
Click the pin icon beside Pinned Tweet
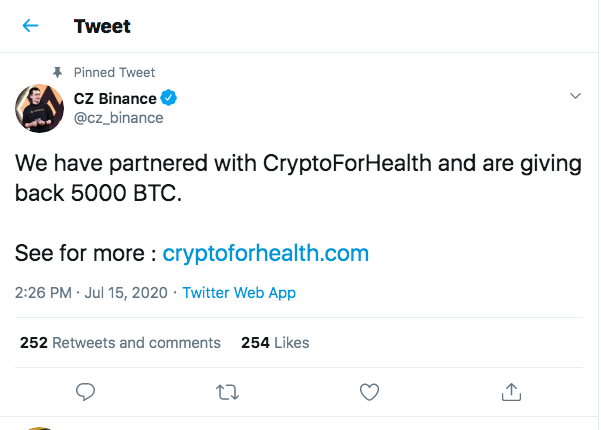tap(57, 72)
